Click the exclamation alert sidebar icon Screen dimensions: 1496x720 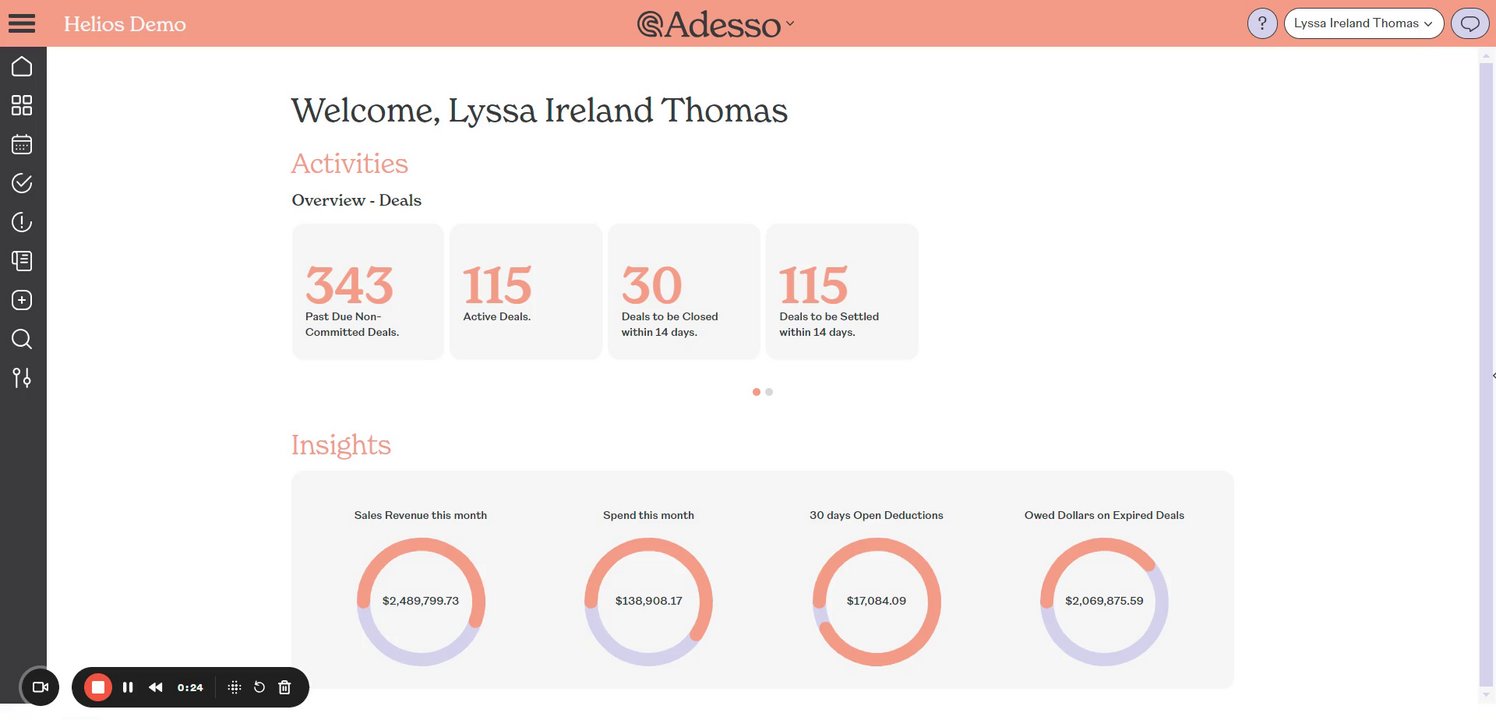click(x=22, y=222)
